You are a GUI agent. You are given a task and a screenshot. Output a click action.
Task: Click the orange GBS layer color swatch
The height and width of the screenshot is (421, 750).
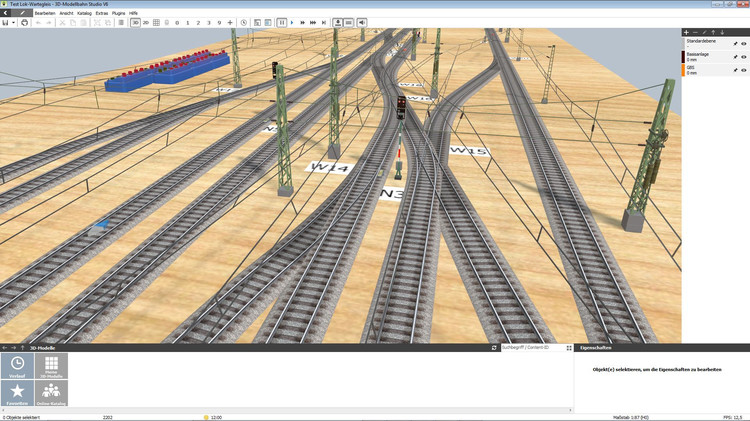tap(683, 71)
